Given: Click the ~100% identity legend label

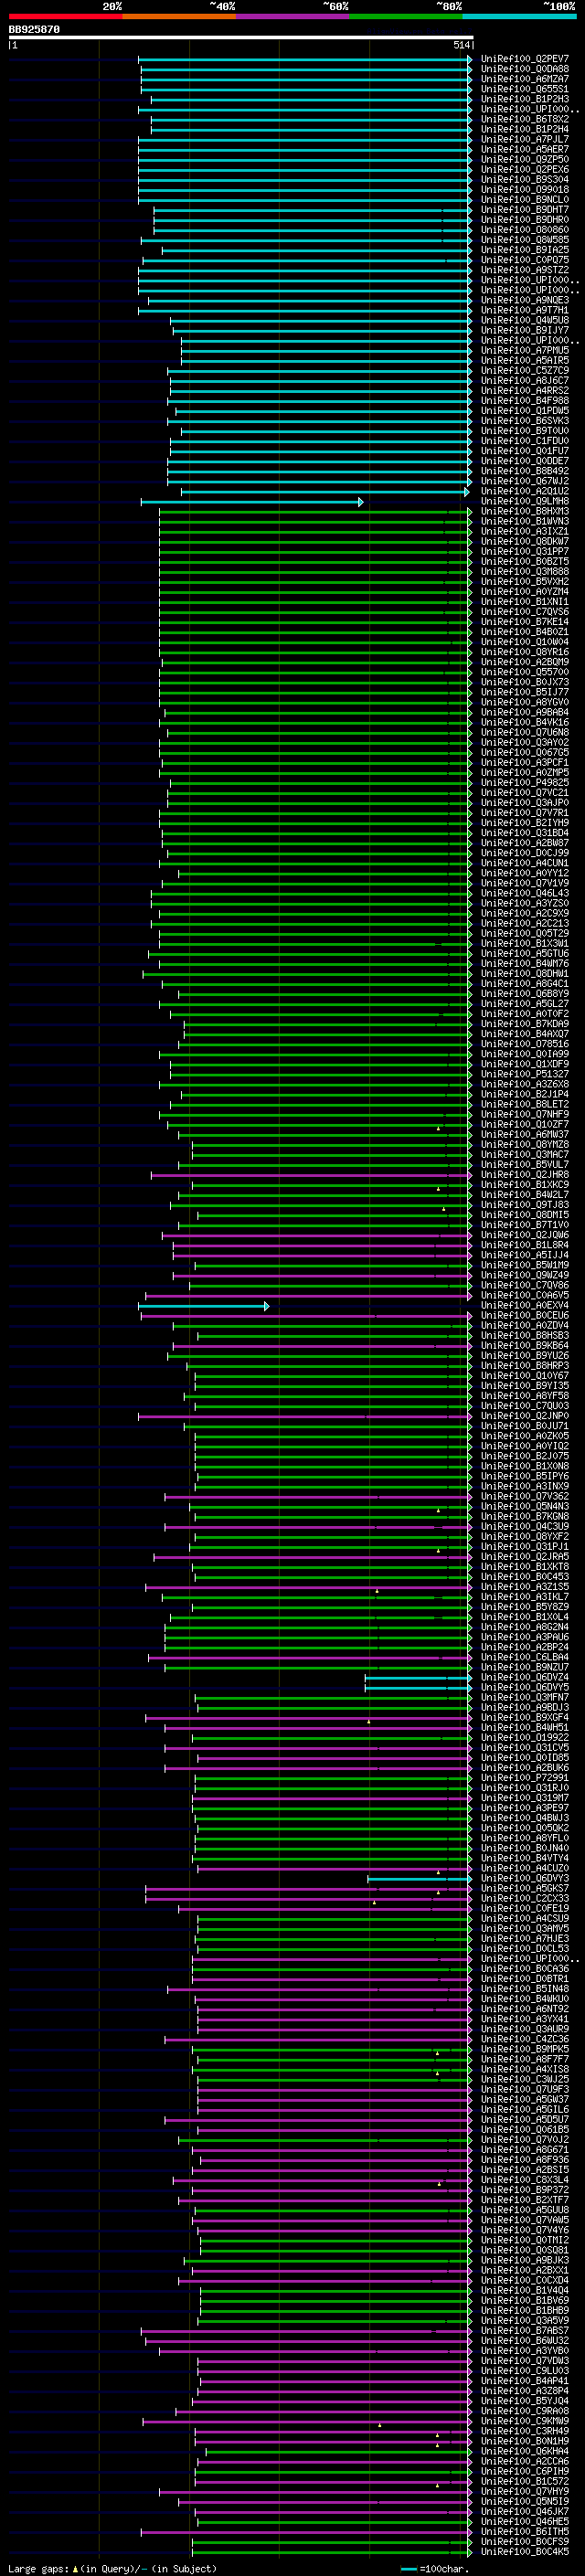Looking at the screenshot, I should click(559, 6).
